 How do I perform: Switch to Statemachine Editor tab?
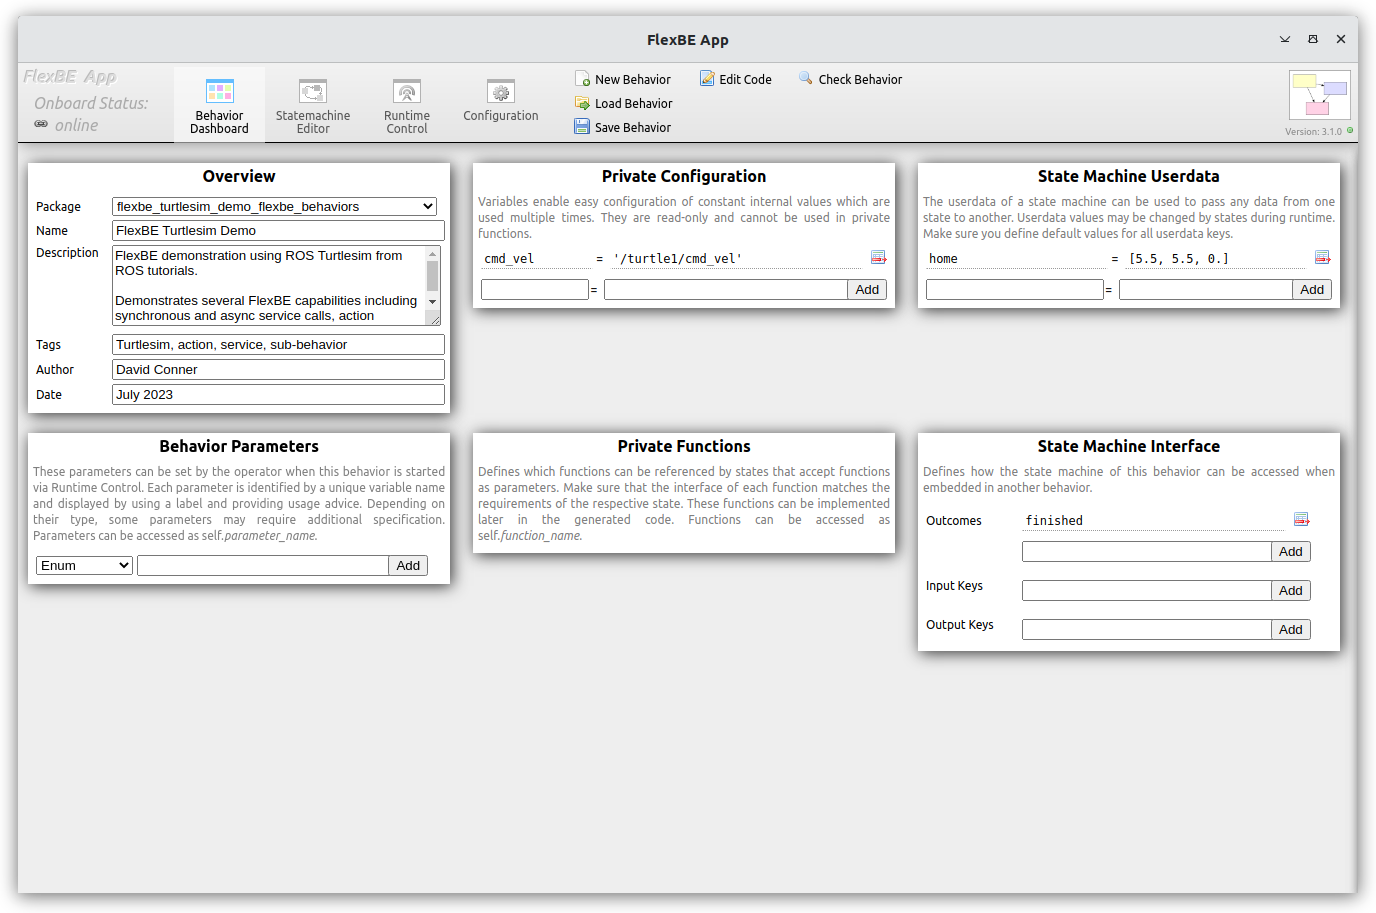[x=313, y=105]
